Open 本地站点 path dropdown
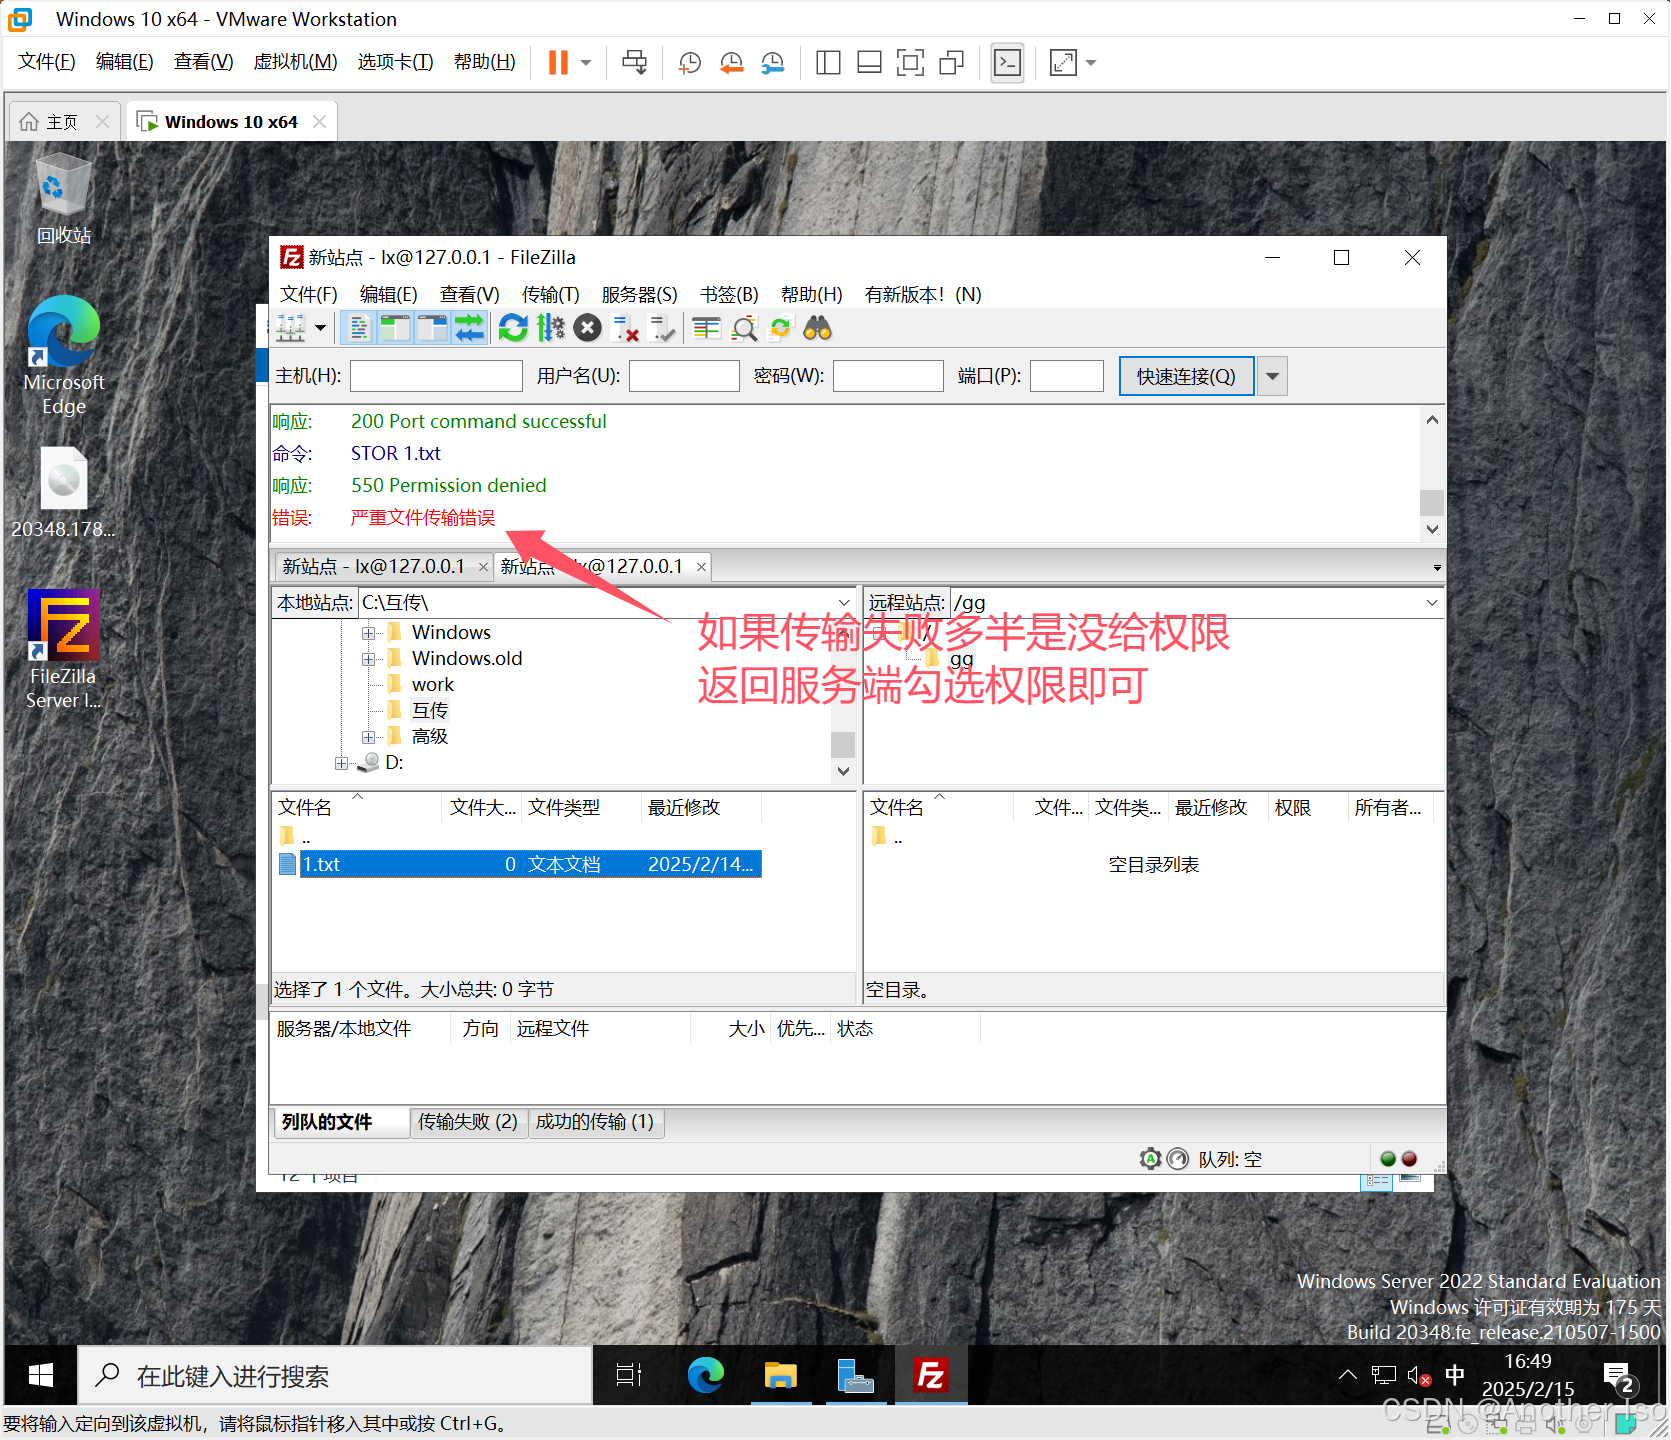The width and height of the screenshot is (1671, 1440). (x=844, y=602)
